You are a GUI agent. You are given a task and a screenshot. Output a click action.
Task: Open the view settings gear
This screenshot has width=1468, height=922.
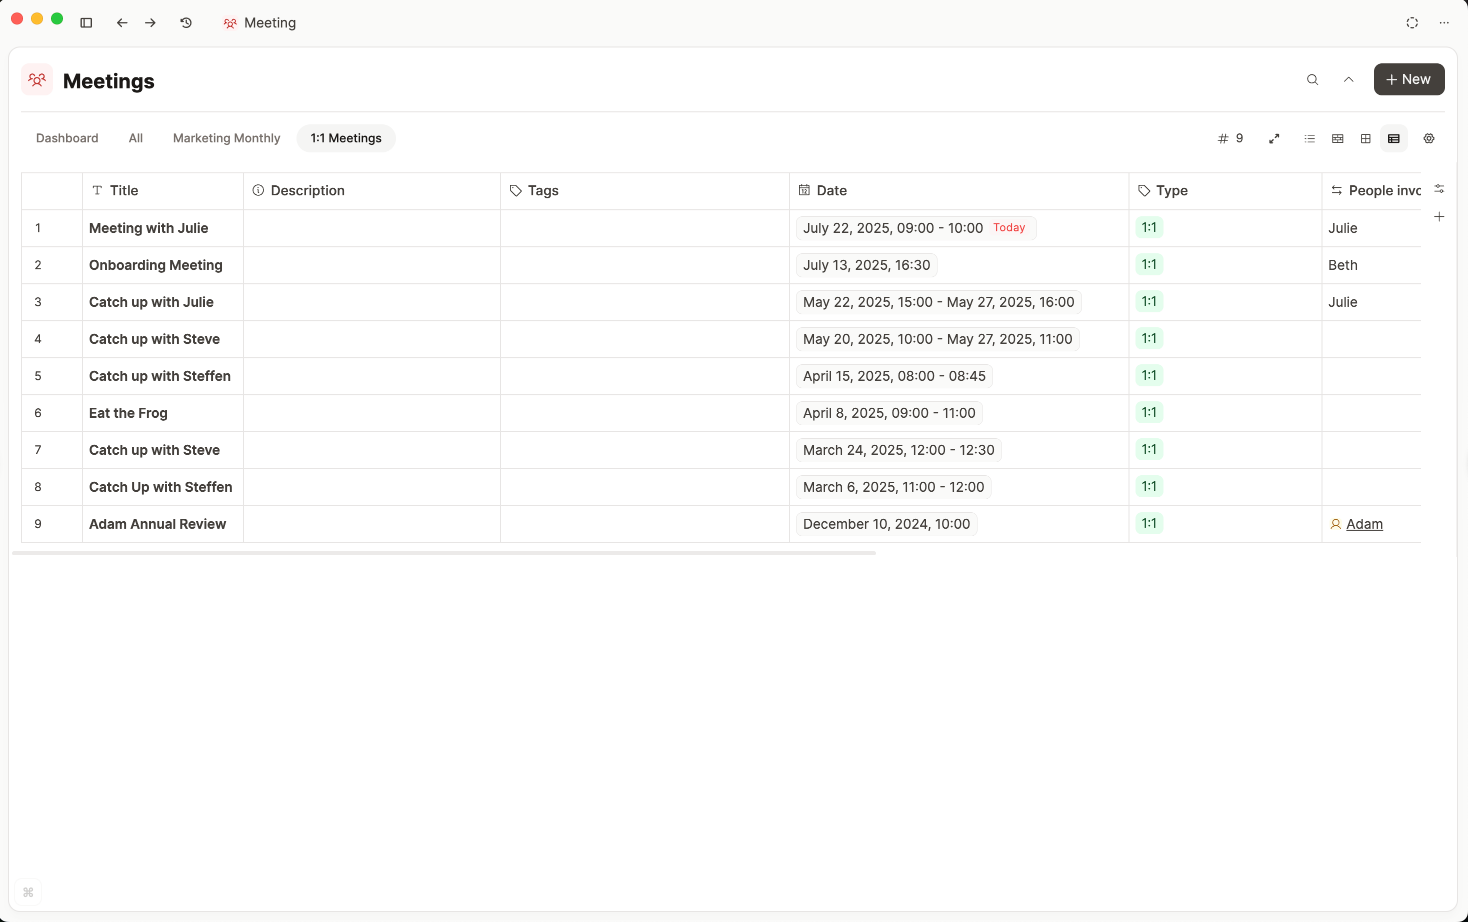[1429, 138]
